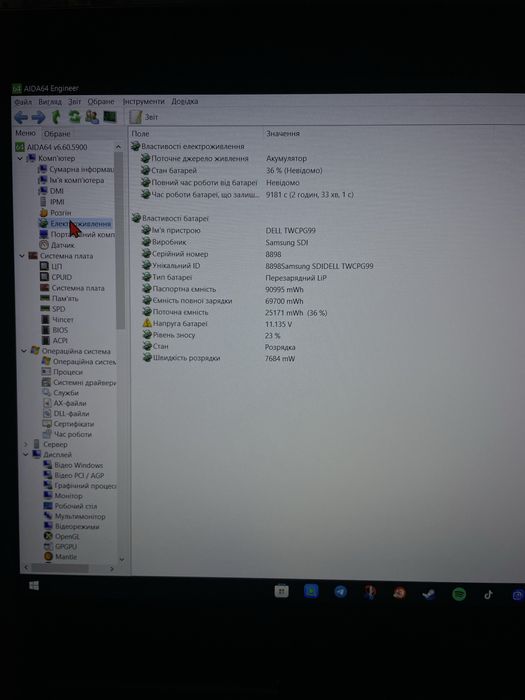Viewport: 525px width, 700px height.
Task: Click the green Up arrow toolbar icon
Action: [x=56, y=117]
